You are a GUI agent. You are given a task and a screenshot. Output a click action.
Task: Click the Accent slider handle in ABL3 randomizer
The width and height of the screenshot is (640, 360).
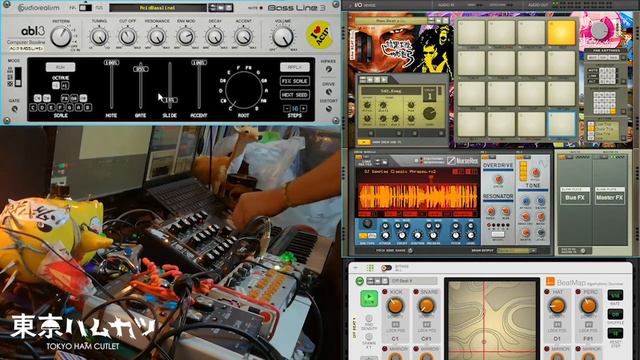199,63
